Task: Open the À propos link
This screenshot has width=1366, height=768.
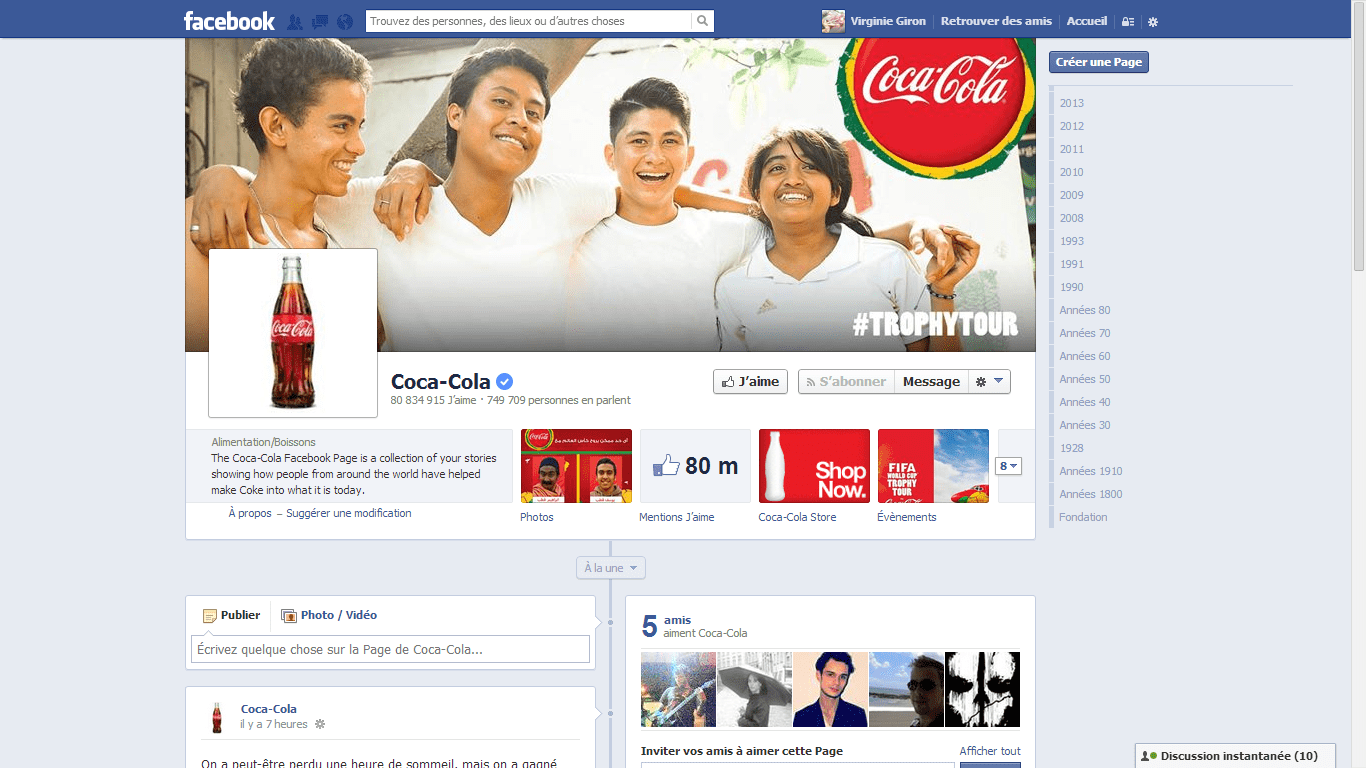Action: [250, 513]
